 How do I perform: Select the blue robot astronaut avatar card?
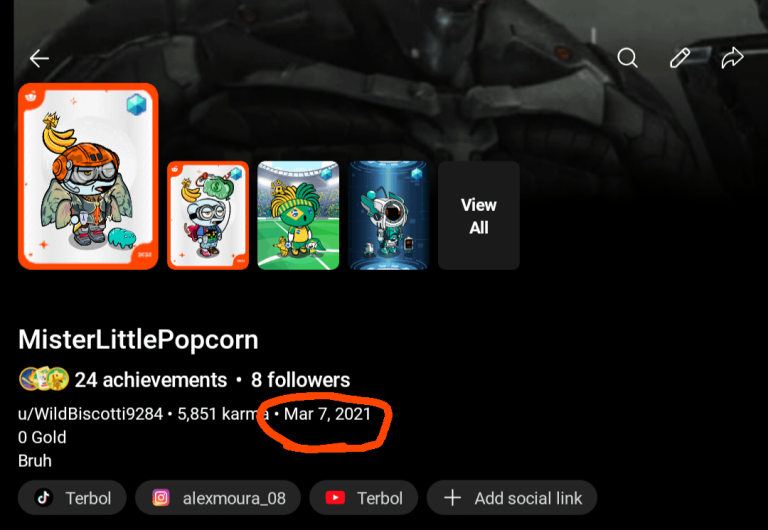(x=389, y=216)
